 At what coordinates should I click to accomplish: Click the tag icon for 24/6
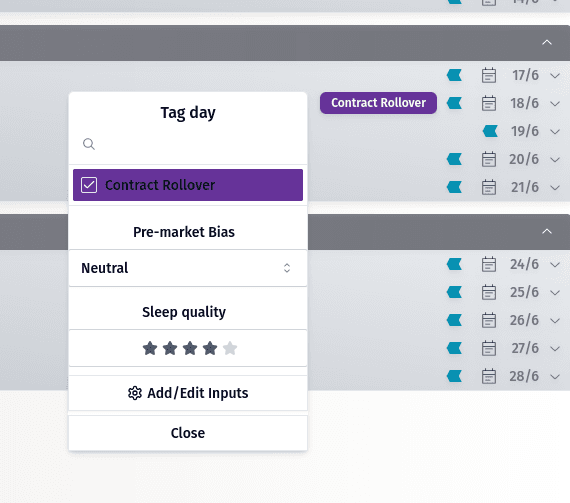(454, 264)
